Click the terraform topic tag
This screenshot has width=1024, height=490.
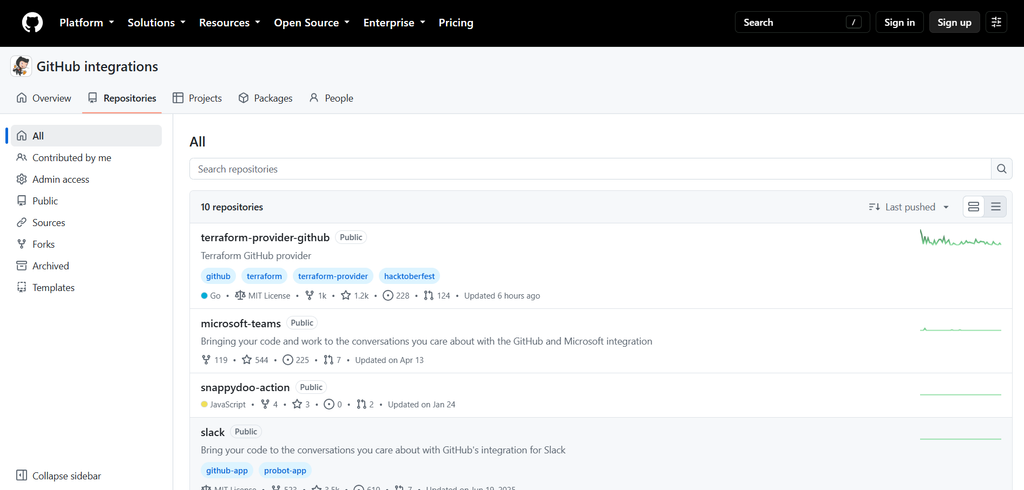coord(264,276)
